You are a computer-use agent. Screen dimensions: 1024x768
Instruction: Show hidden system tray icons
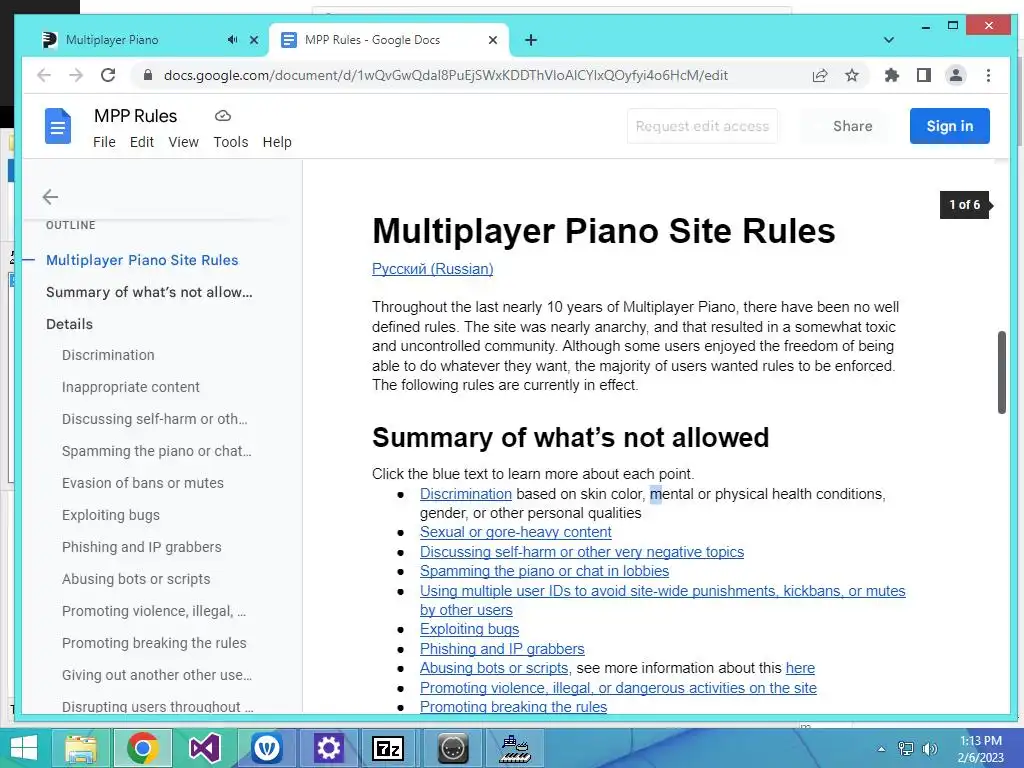pyautogui.click(x=882, y=749)
